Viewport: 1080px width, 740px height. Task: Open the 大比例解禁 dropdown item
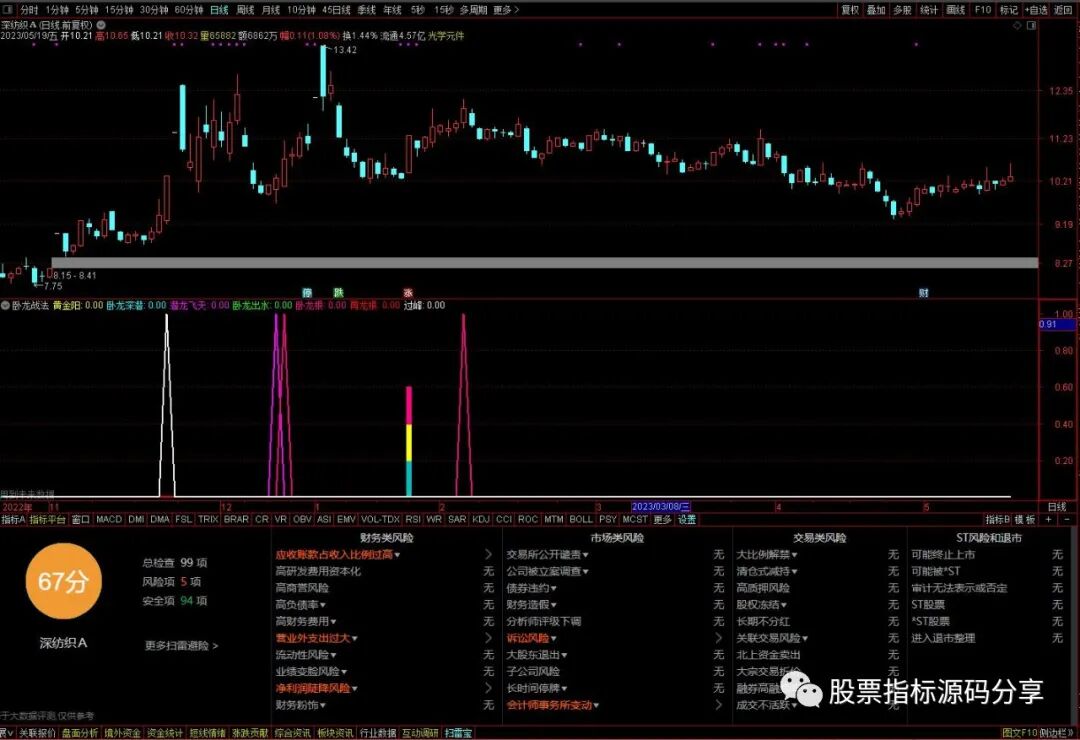767,555
